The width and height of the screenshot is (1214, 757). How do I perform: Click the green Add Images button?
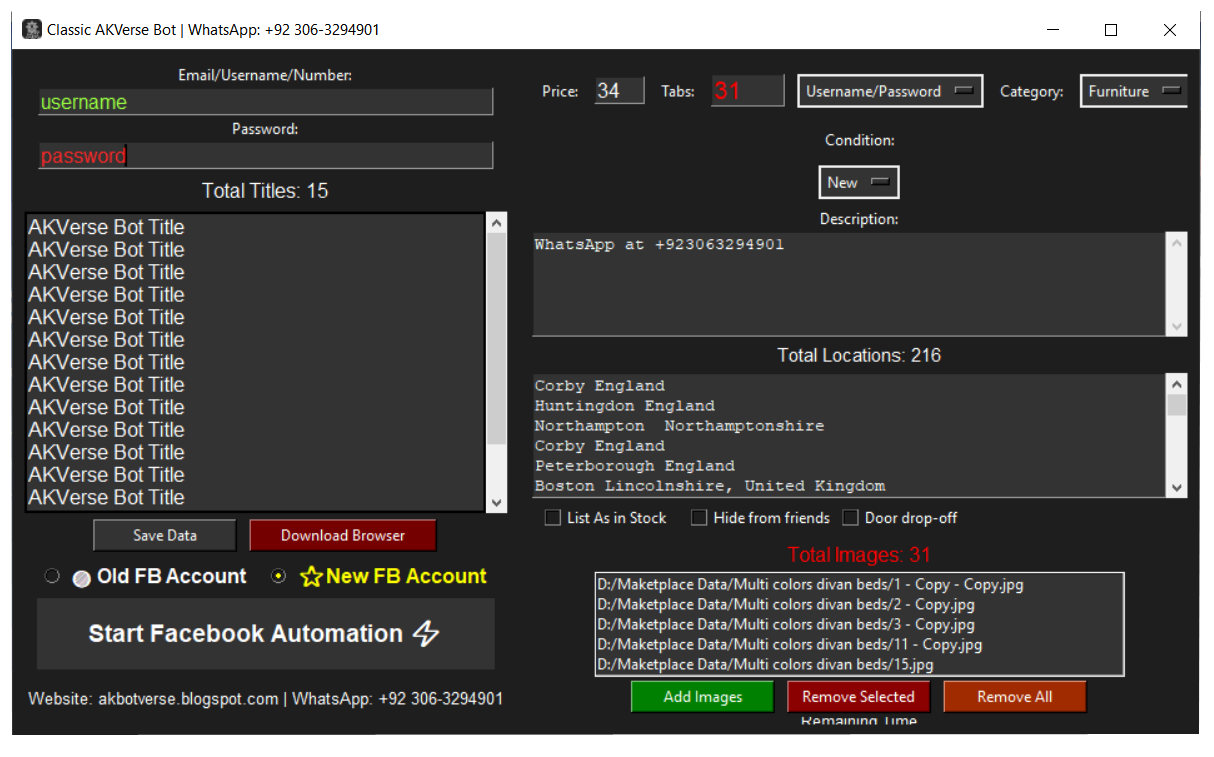702,697
